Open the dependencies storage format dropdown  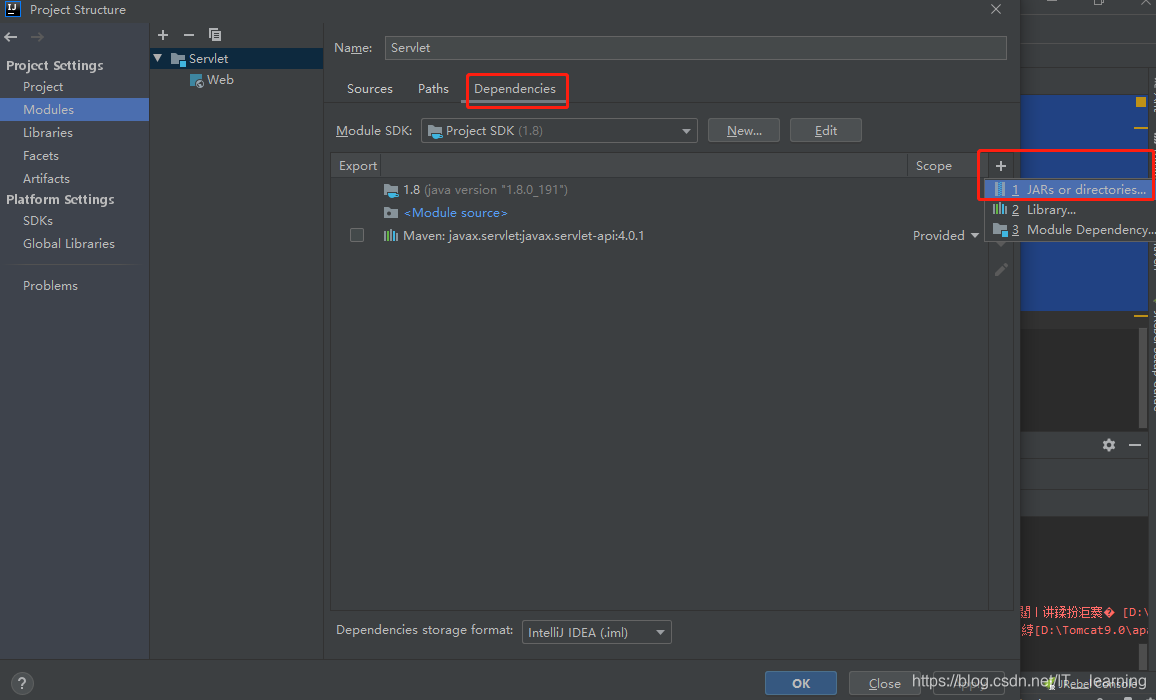pos(596,632)
